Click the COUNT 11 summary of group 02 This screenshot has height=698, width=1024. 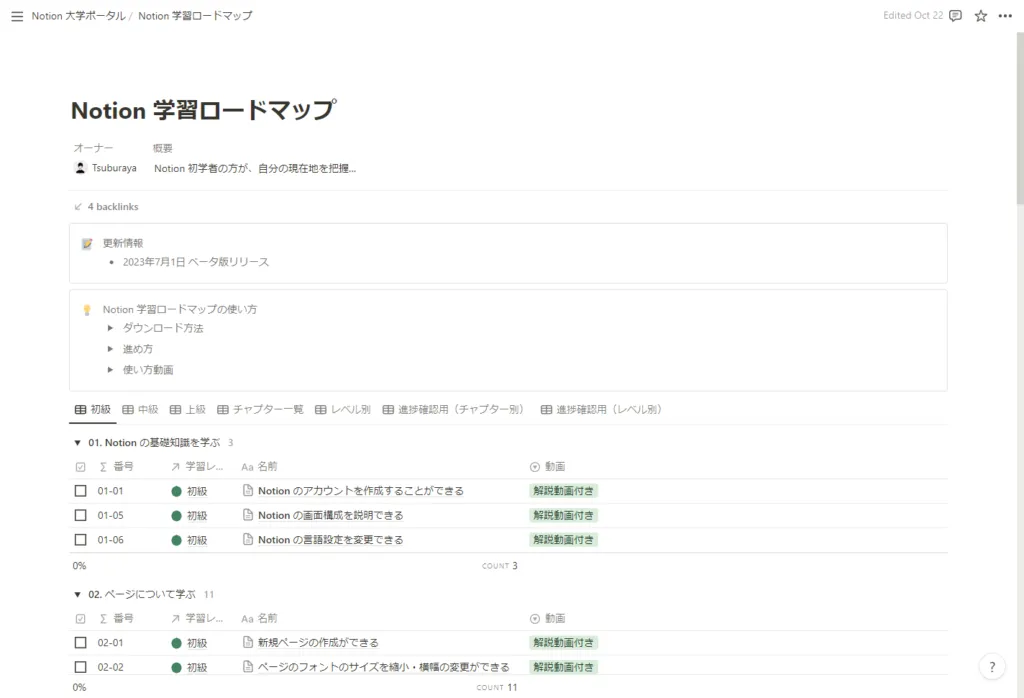click(497, 687)
